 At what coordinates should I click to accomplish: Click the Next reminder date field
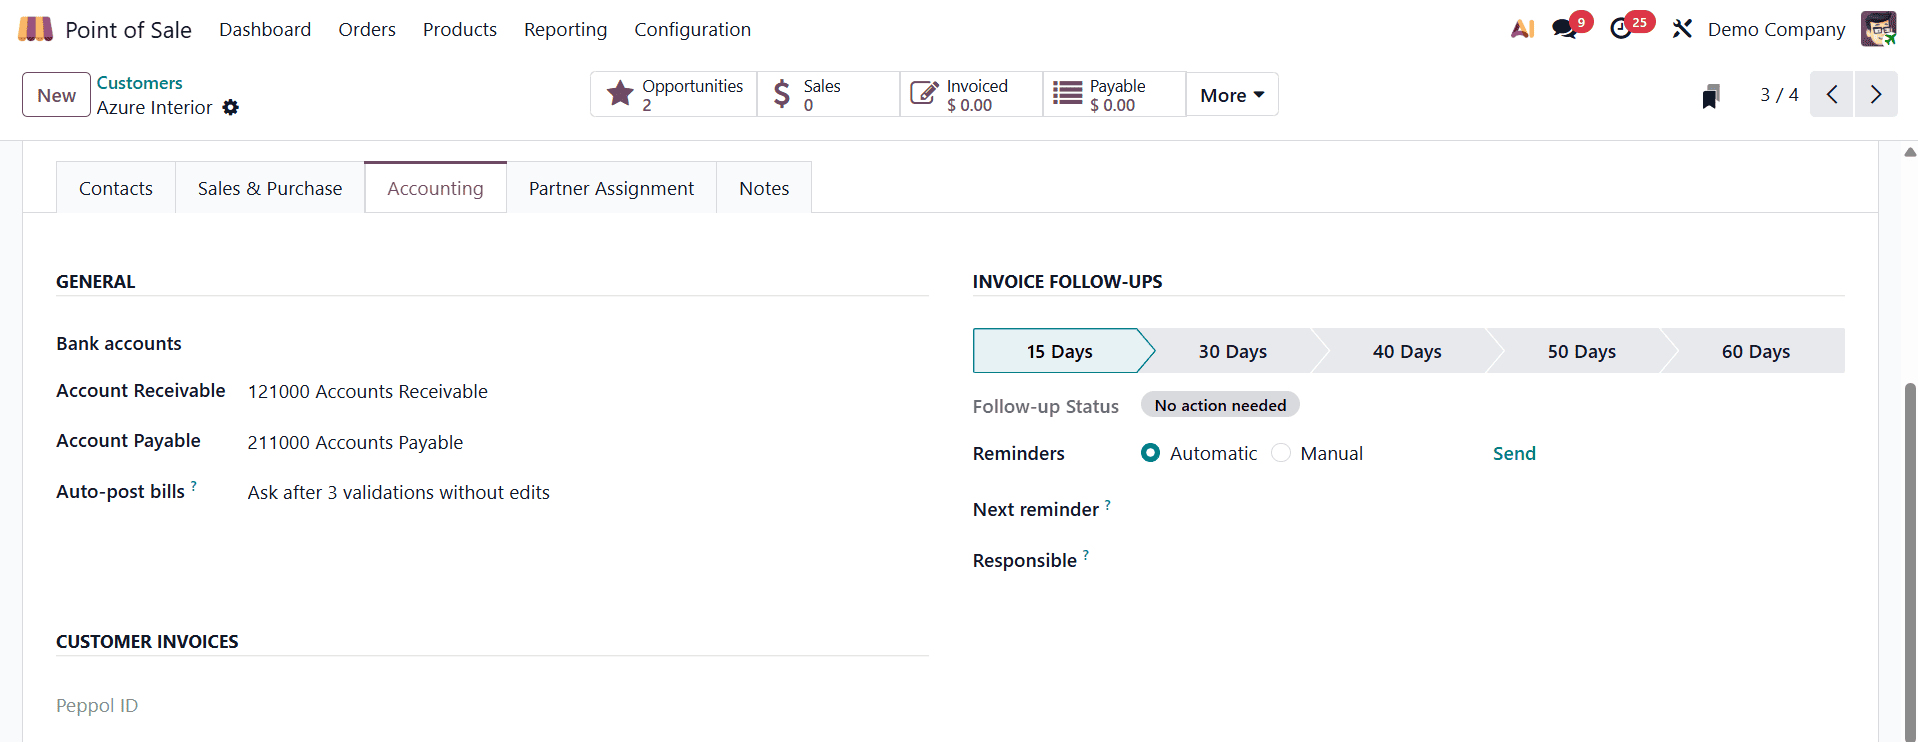(1495, 509)
